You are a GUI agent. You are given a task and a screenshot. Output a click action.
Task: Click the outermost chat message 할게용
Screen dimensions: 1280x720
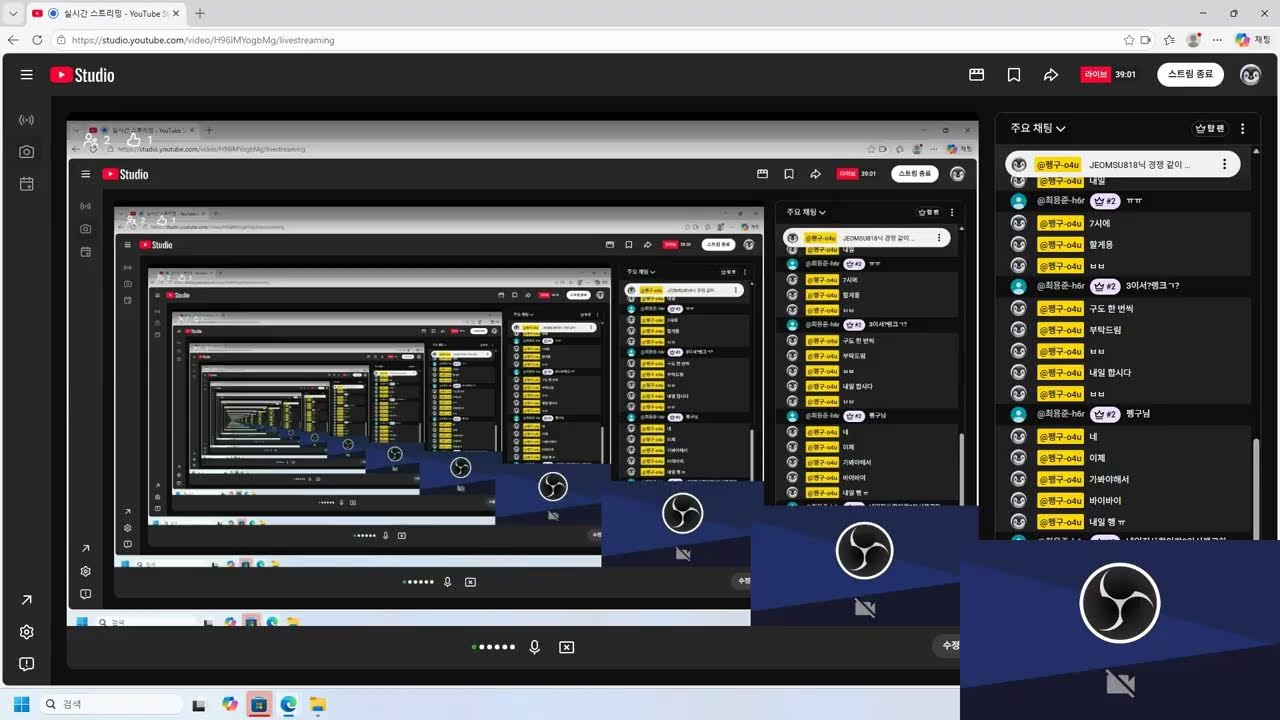(x=1101, y=244)
